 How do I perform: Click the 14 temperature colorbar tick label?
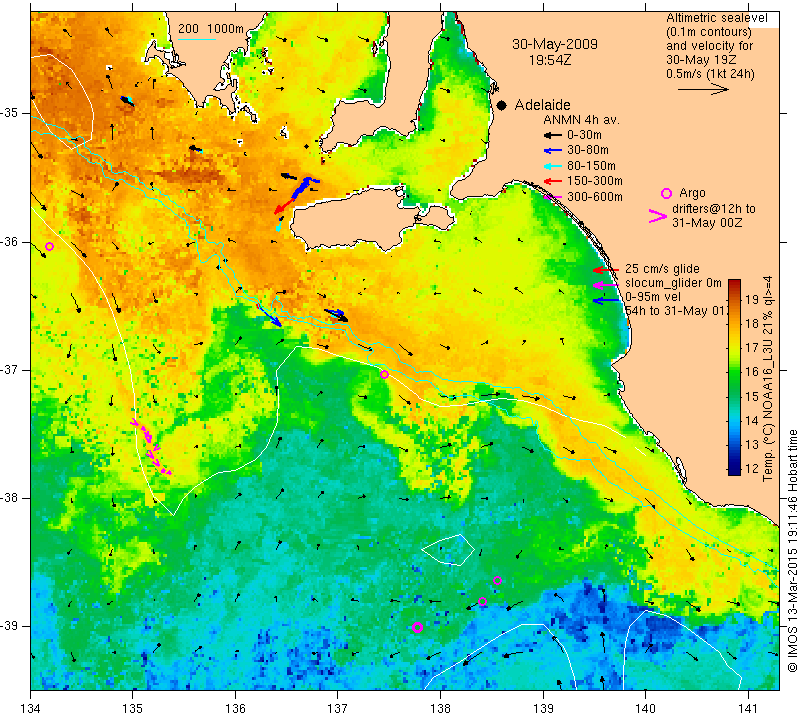tap(753, 421)
